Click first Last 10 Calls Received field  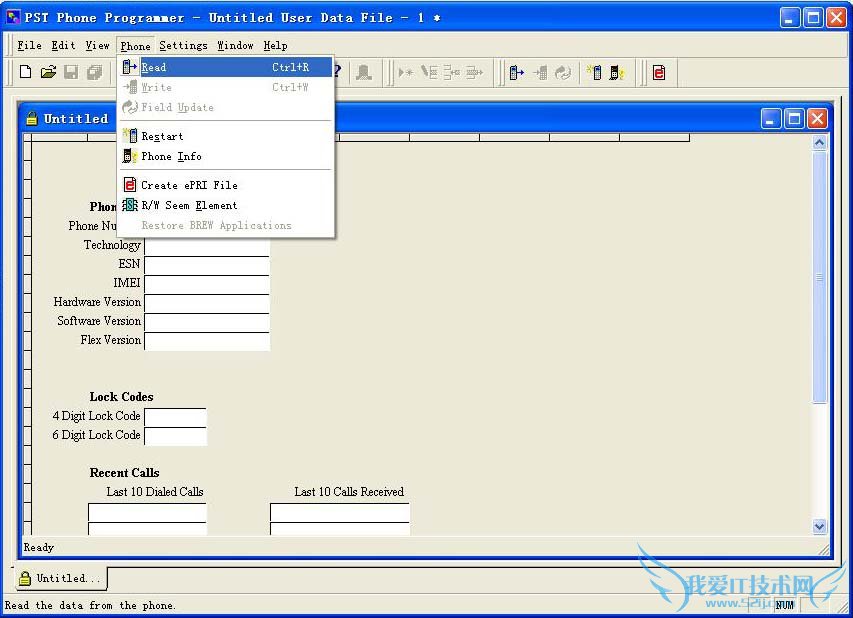(340, 512)
